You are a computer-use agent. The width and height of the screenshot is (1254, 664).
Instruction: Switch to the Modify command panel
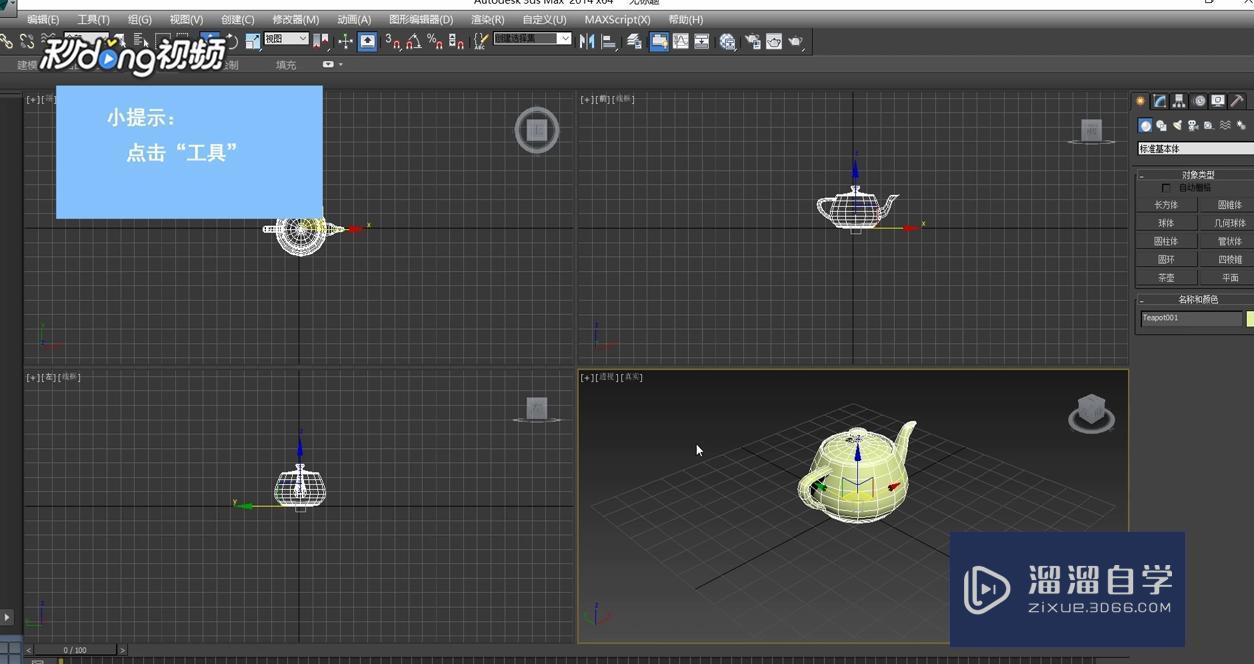pos(1158,100)
